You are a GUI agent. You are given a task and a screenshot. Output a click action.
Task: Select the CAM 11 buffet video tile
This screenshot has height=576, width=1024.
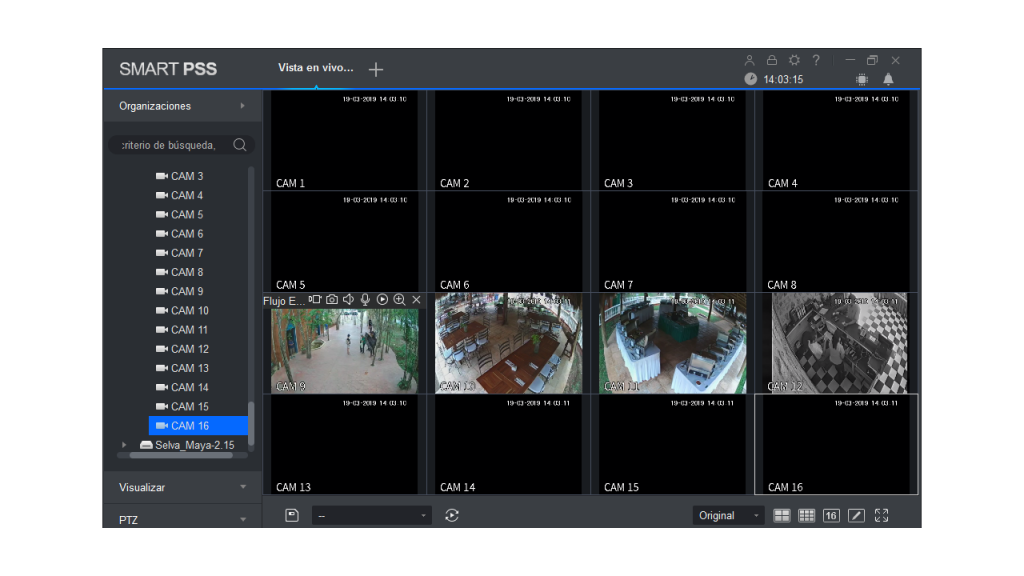[672, 343]
